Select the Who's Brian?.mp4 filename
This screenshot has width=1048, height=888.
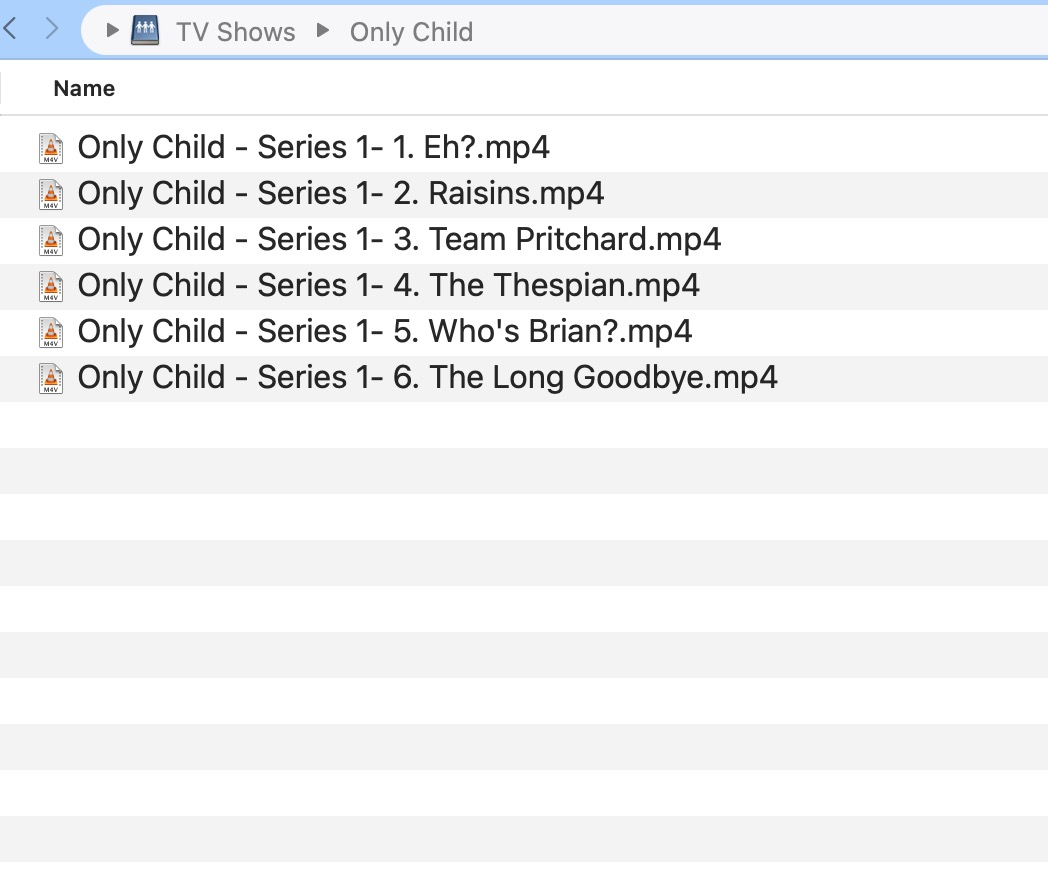(x=385, y=332)
